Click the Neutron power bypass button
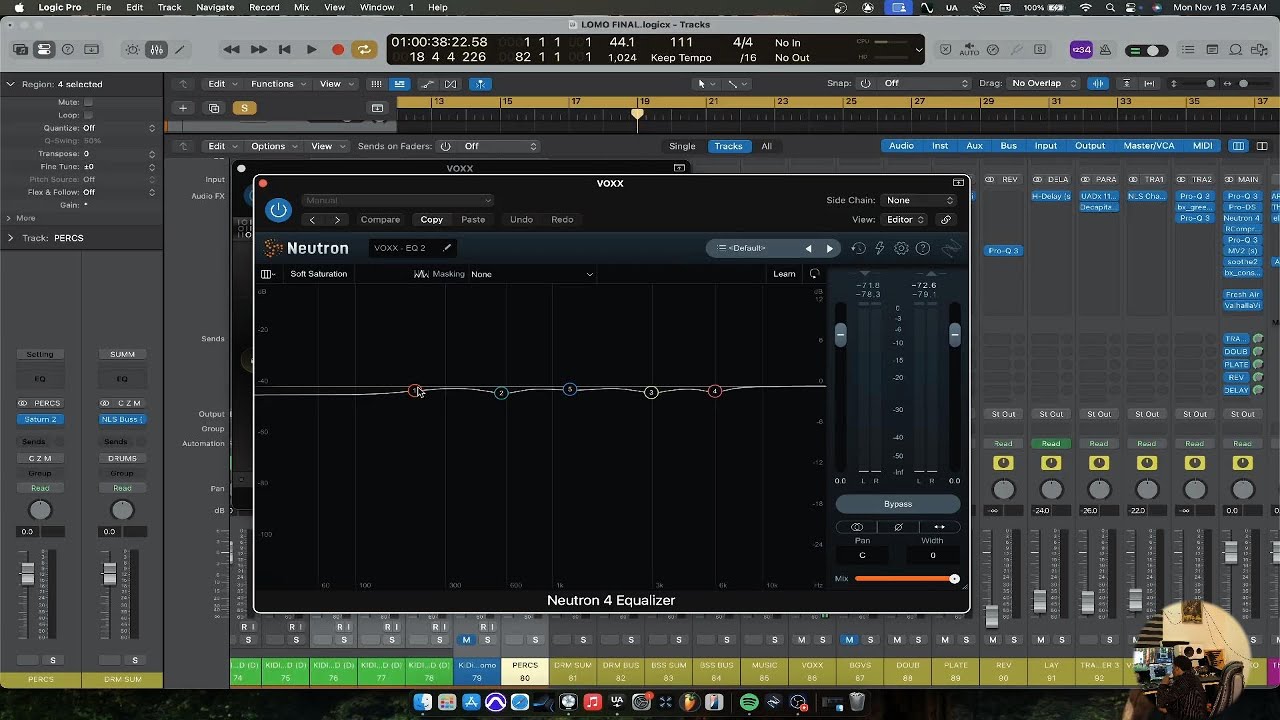 pyautogui.click(x=278, y=210)
